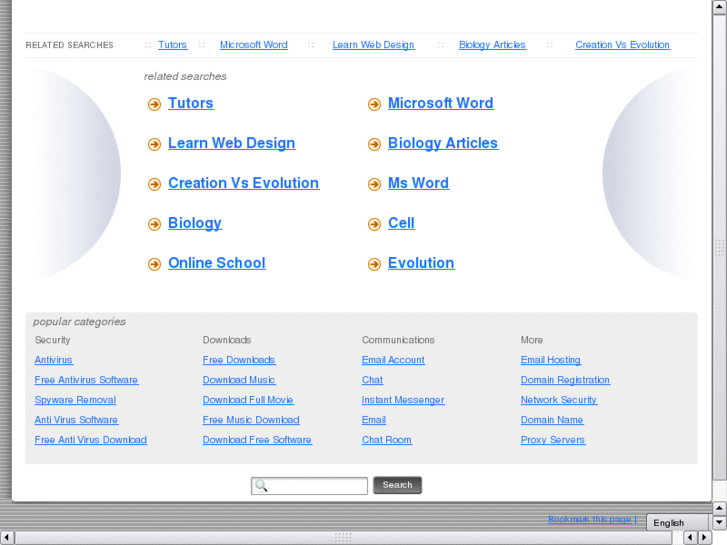The width and height of the screenshot is (727, 545).
Task: Open the Free Anti Virus Download link
Action: click(x=90, y=440)
